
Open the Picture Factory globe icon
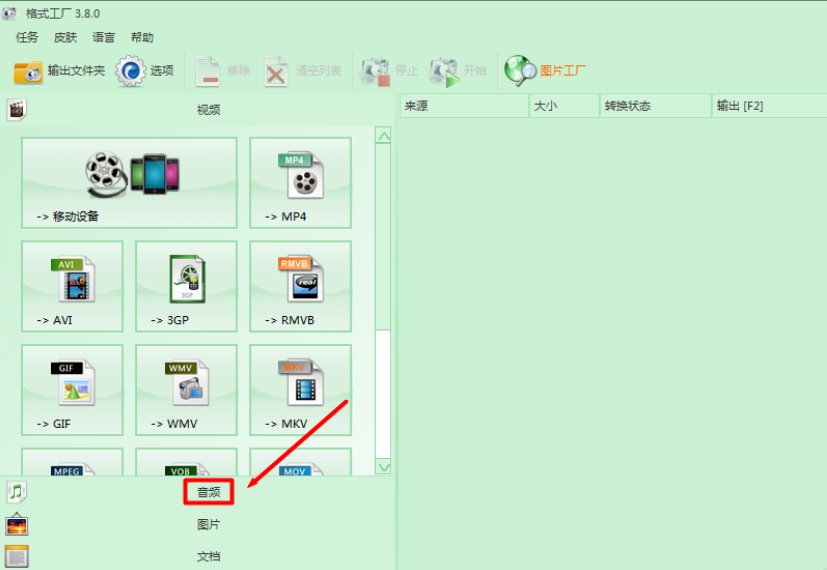click(x=520, y=71)
